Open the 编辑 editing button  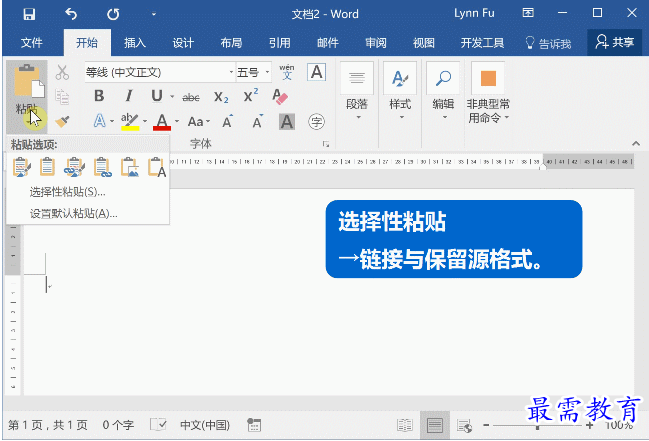click(443, 92)
